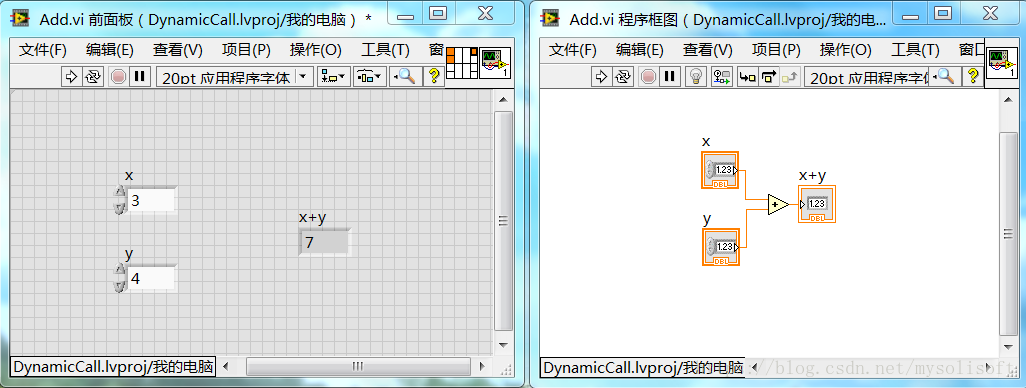Click Run Continuously in front panel toolbar

point(93,77)
